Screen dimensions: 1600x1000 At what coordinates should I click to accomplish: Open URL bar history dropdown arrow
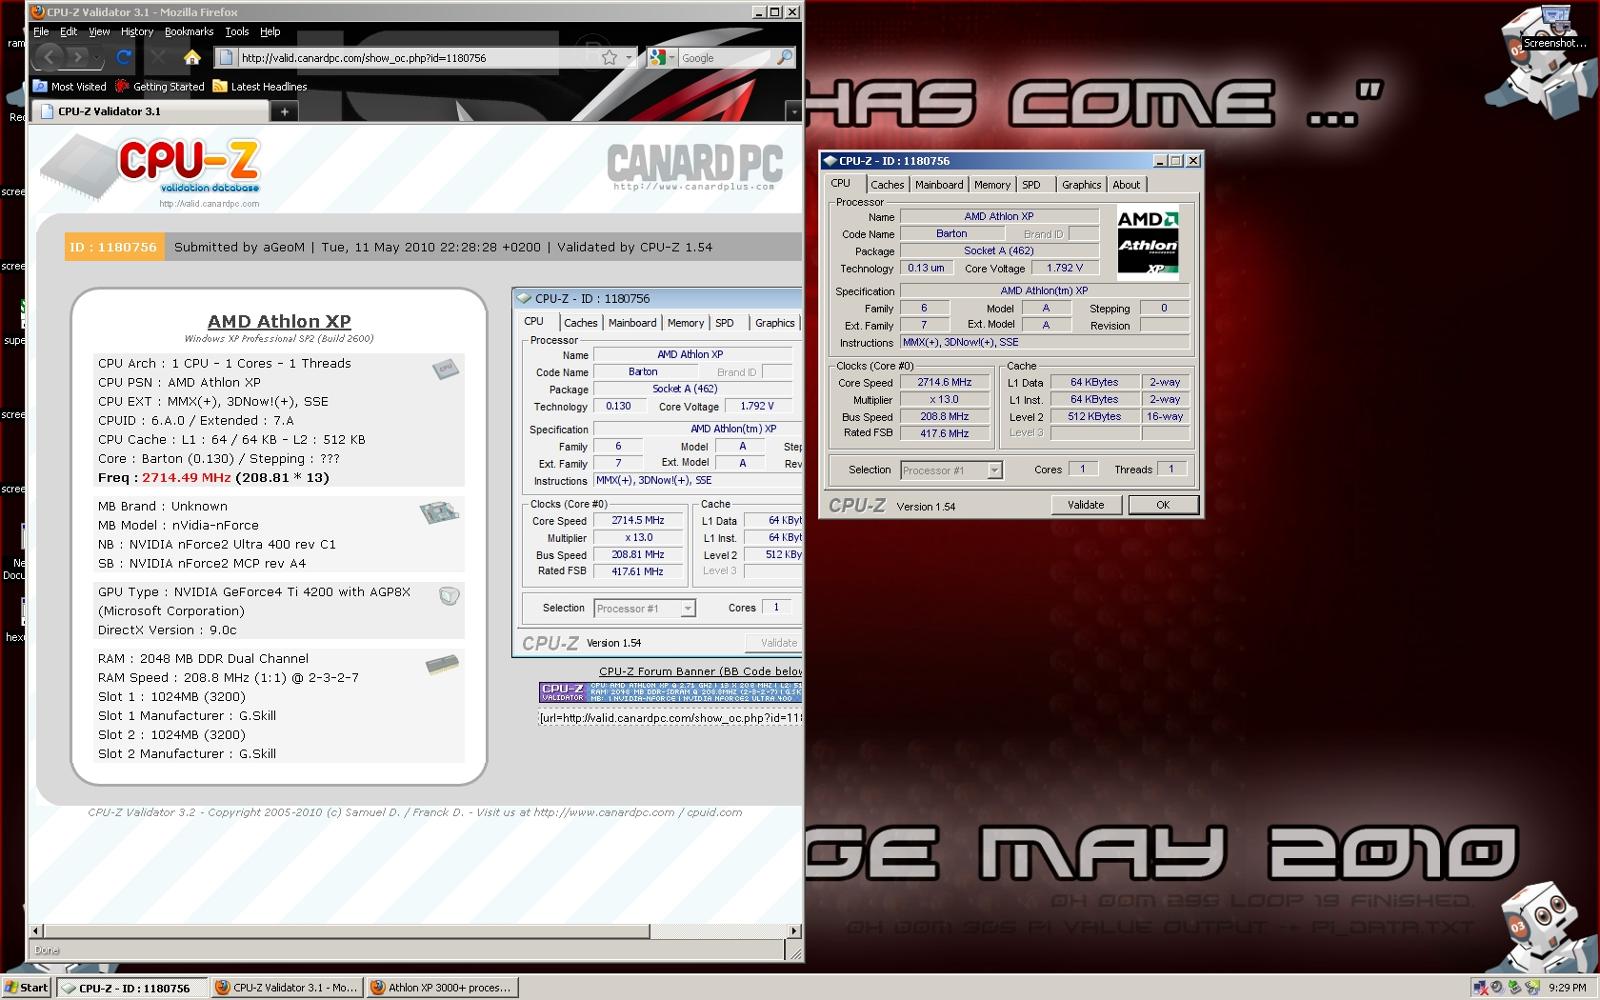pos(630,58)
